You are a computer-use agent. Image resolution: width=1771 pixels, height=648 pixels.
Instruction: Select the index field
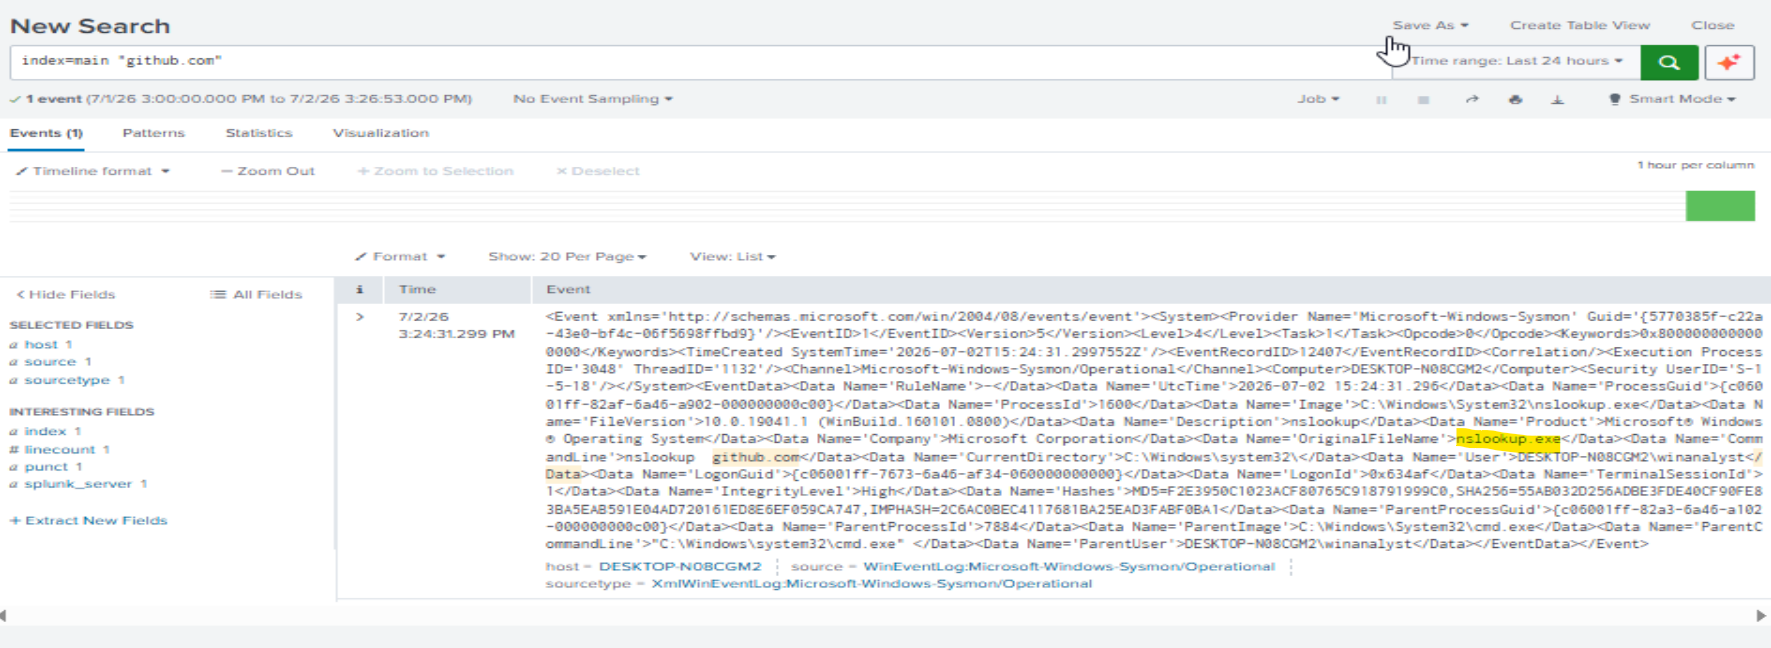pos(45,431)
